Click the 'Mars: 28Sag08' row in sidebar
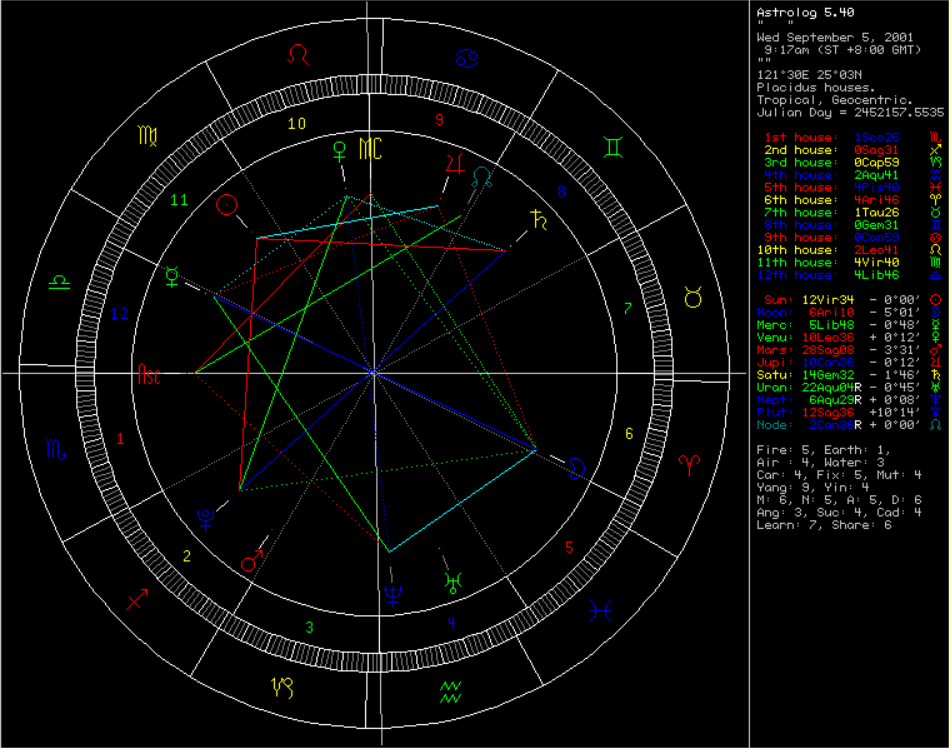952x748 pixels. click(850, 350)
